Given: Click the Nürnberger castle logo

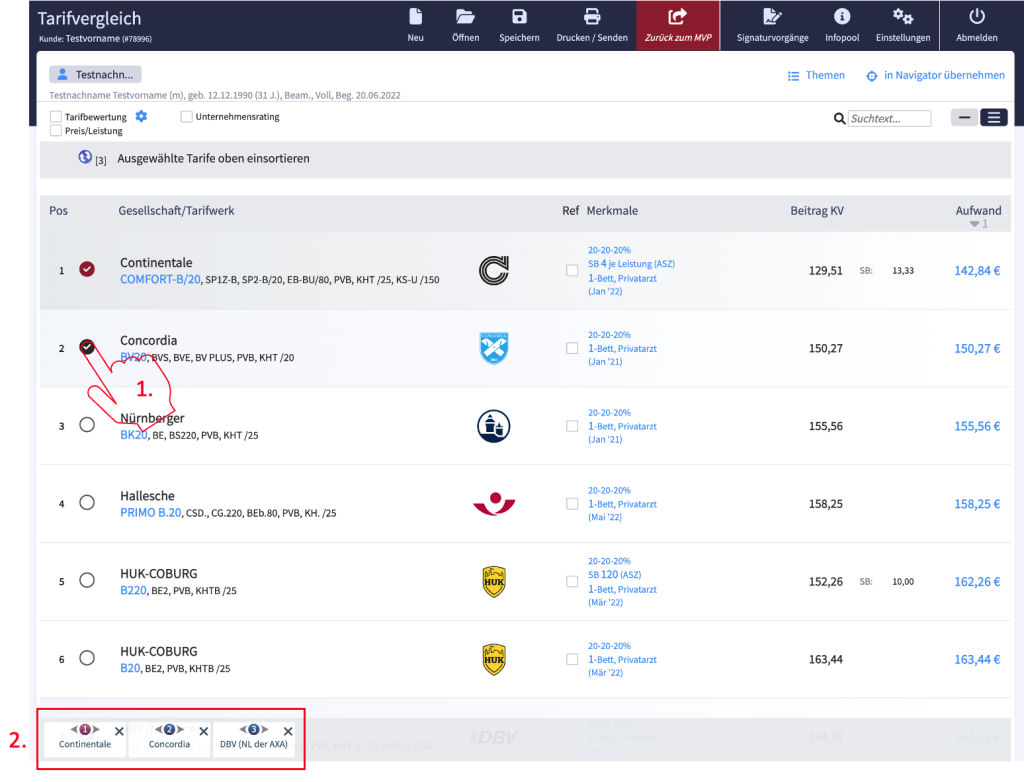Looking at the screenshot, I should click(494, 426).
